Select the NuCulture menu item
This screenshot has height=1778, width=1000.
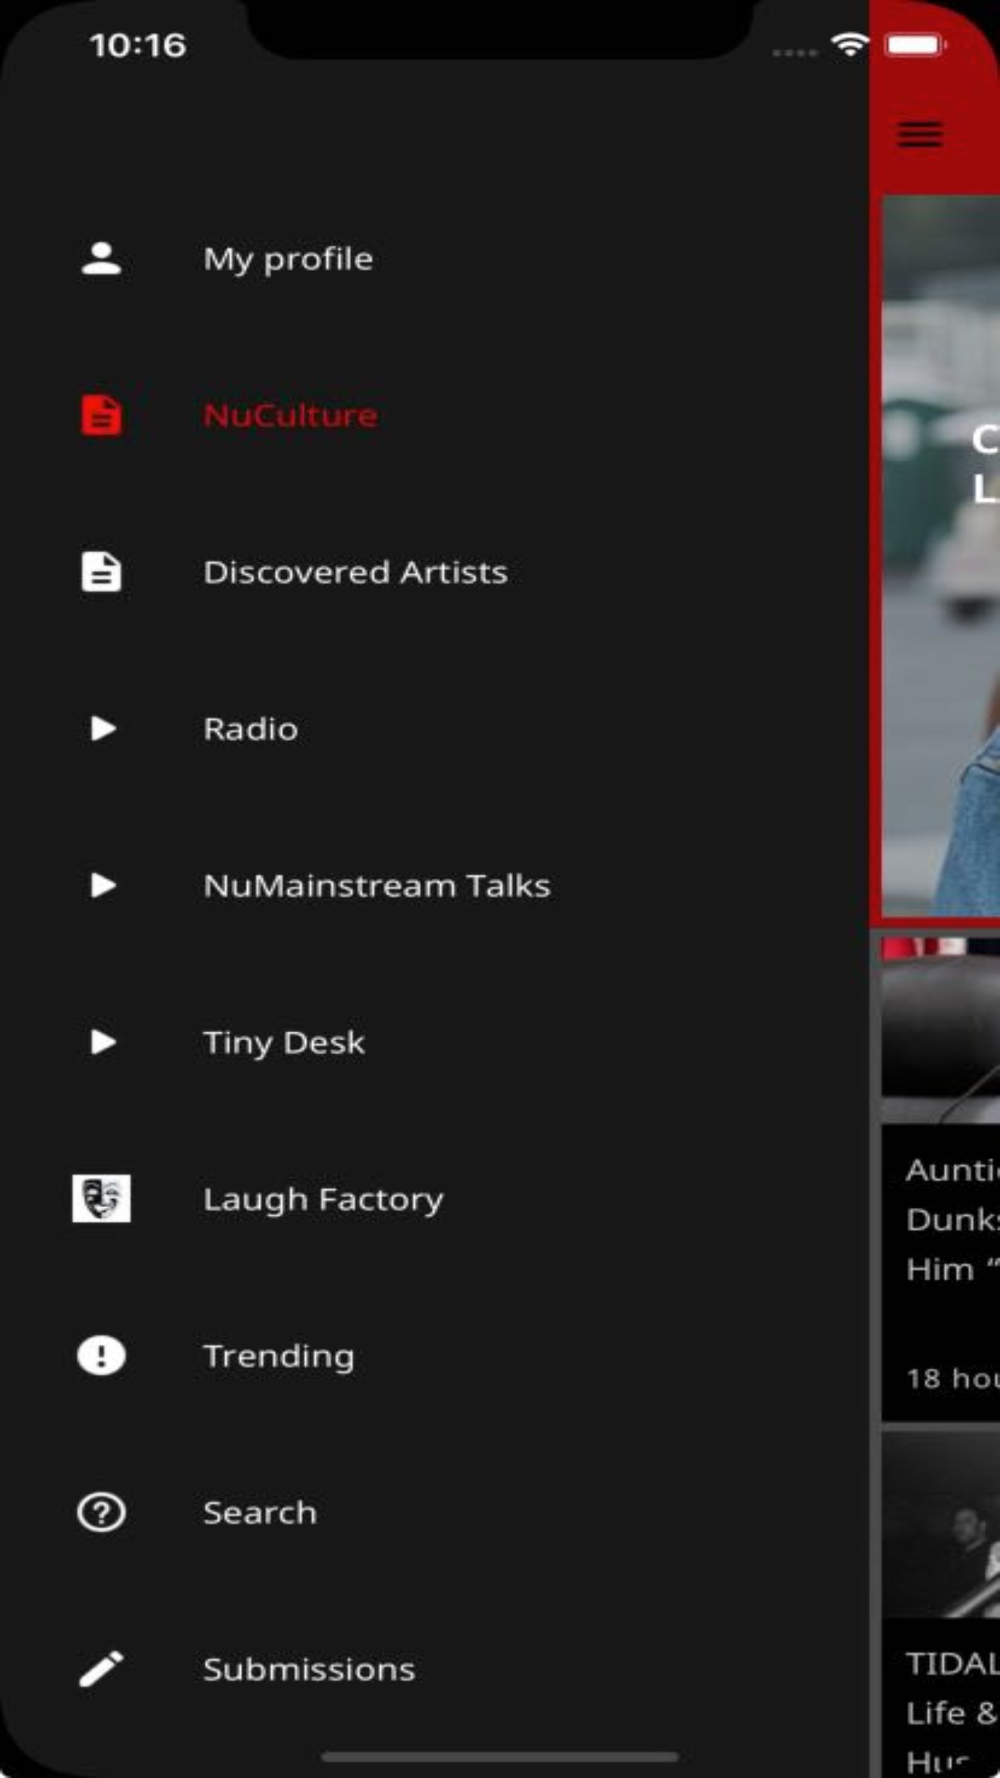pyautogui.click(x=434, y=415)
